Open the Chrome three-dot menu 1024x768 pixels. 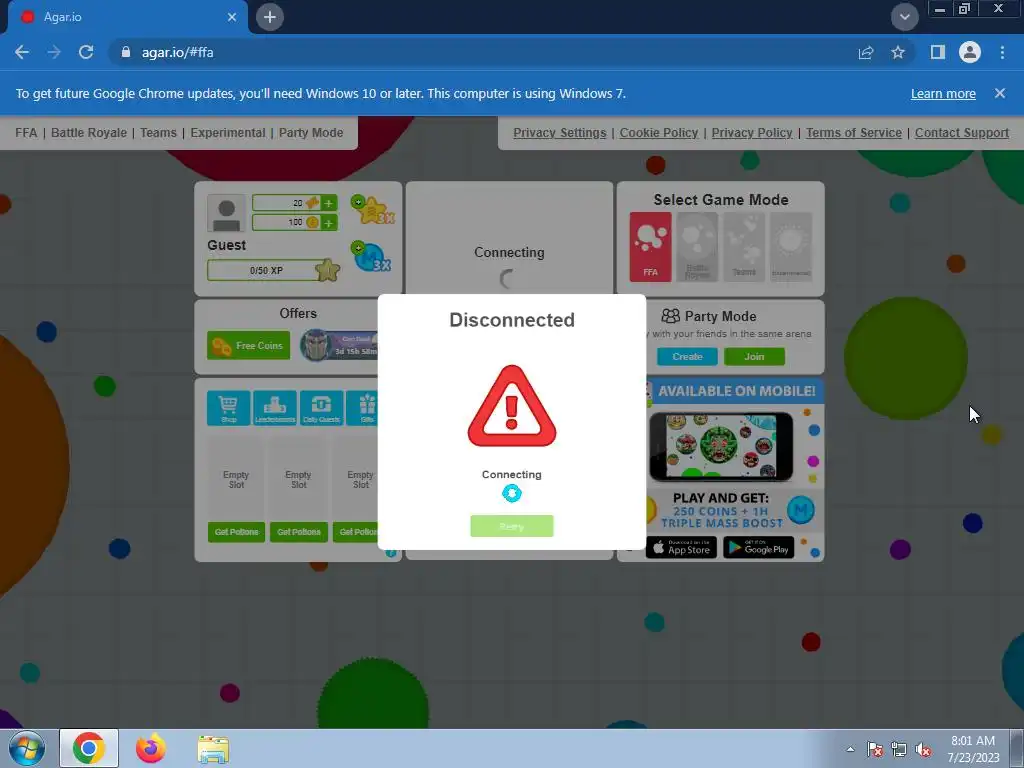(x=1002, y=52)
